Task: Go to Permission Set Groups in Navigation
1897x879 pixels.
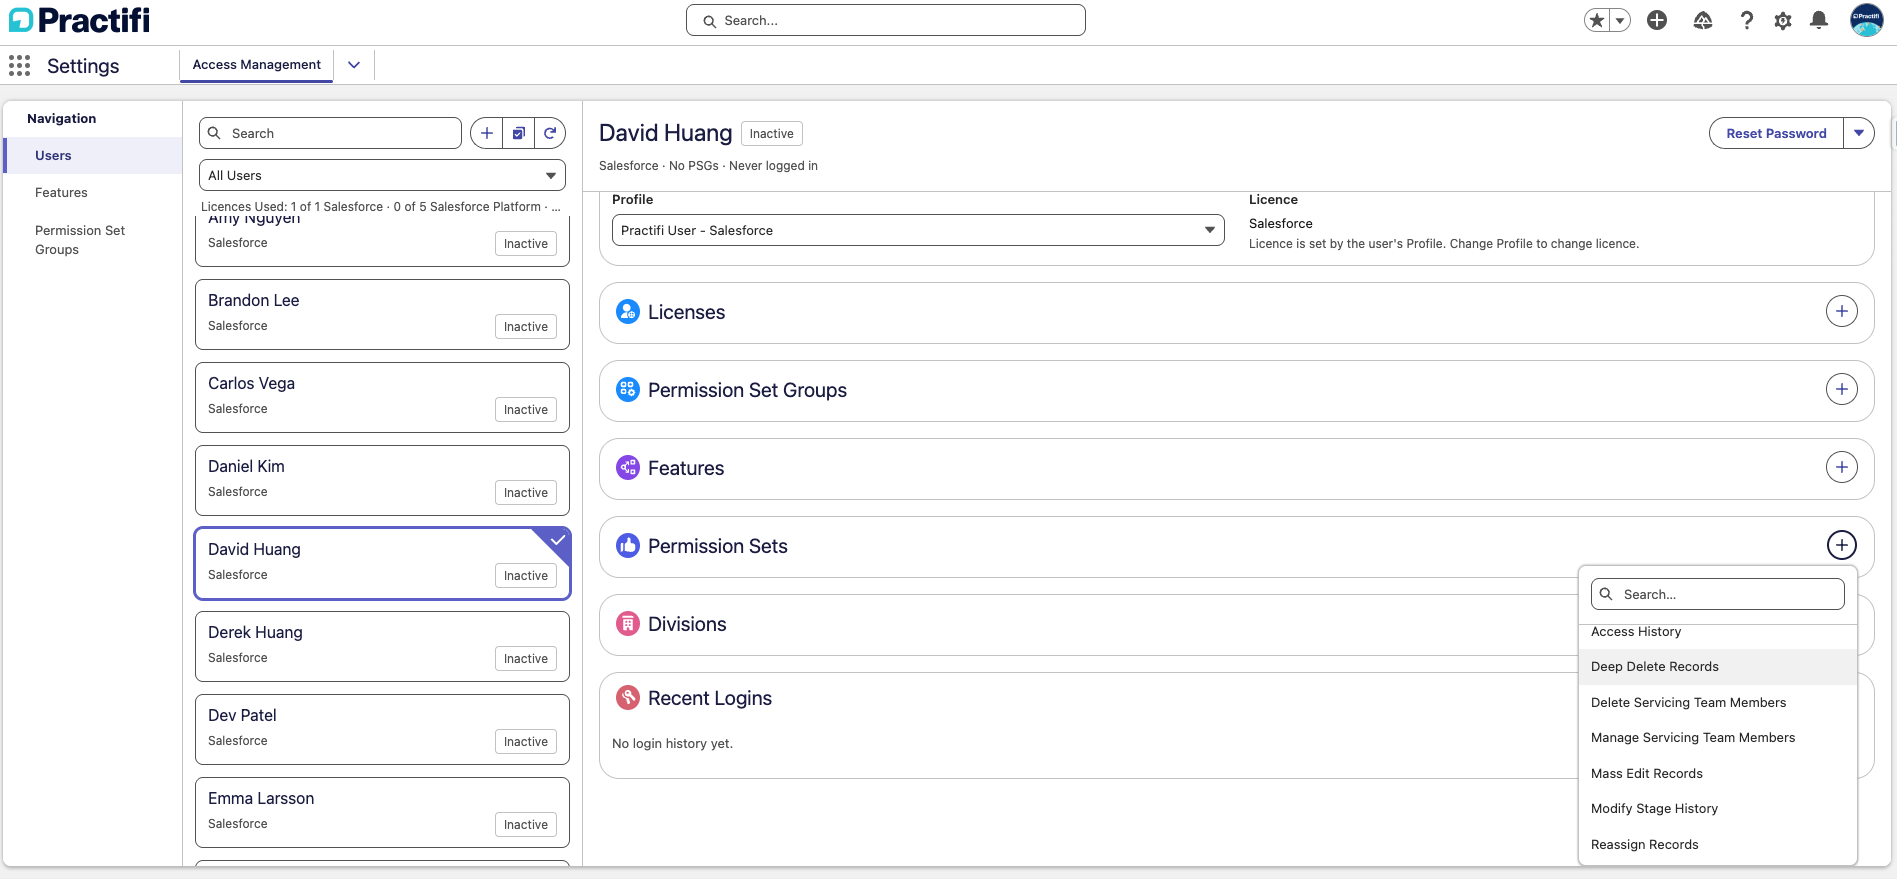Action: (x=93, y=240)
